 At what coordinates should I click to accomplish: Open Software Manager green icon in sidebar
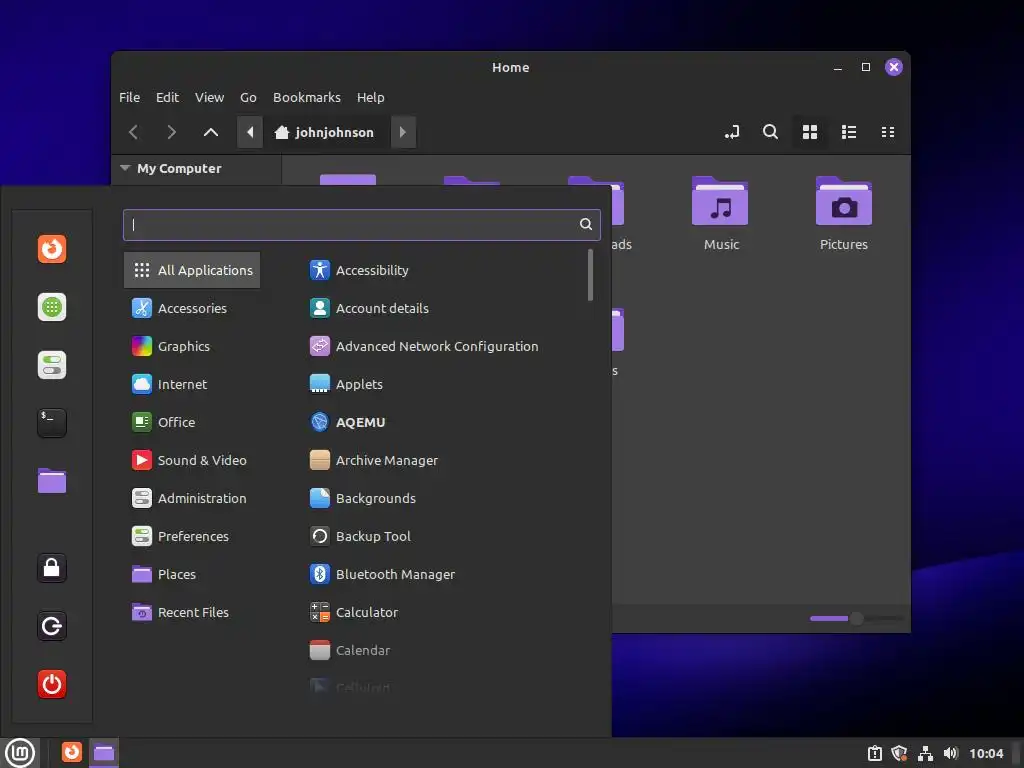tap(52, 307)
